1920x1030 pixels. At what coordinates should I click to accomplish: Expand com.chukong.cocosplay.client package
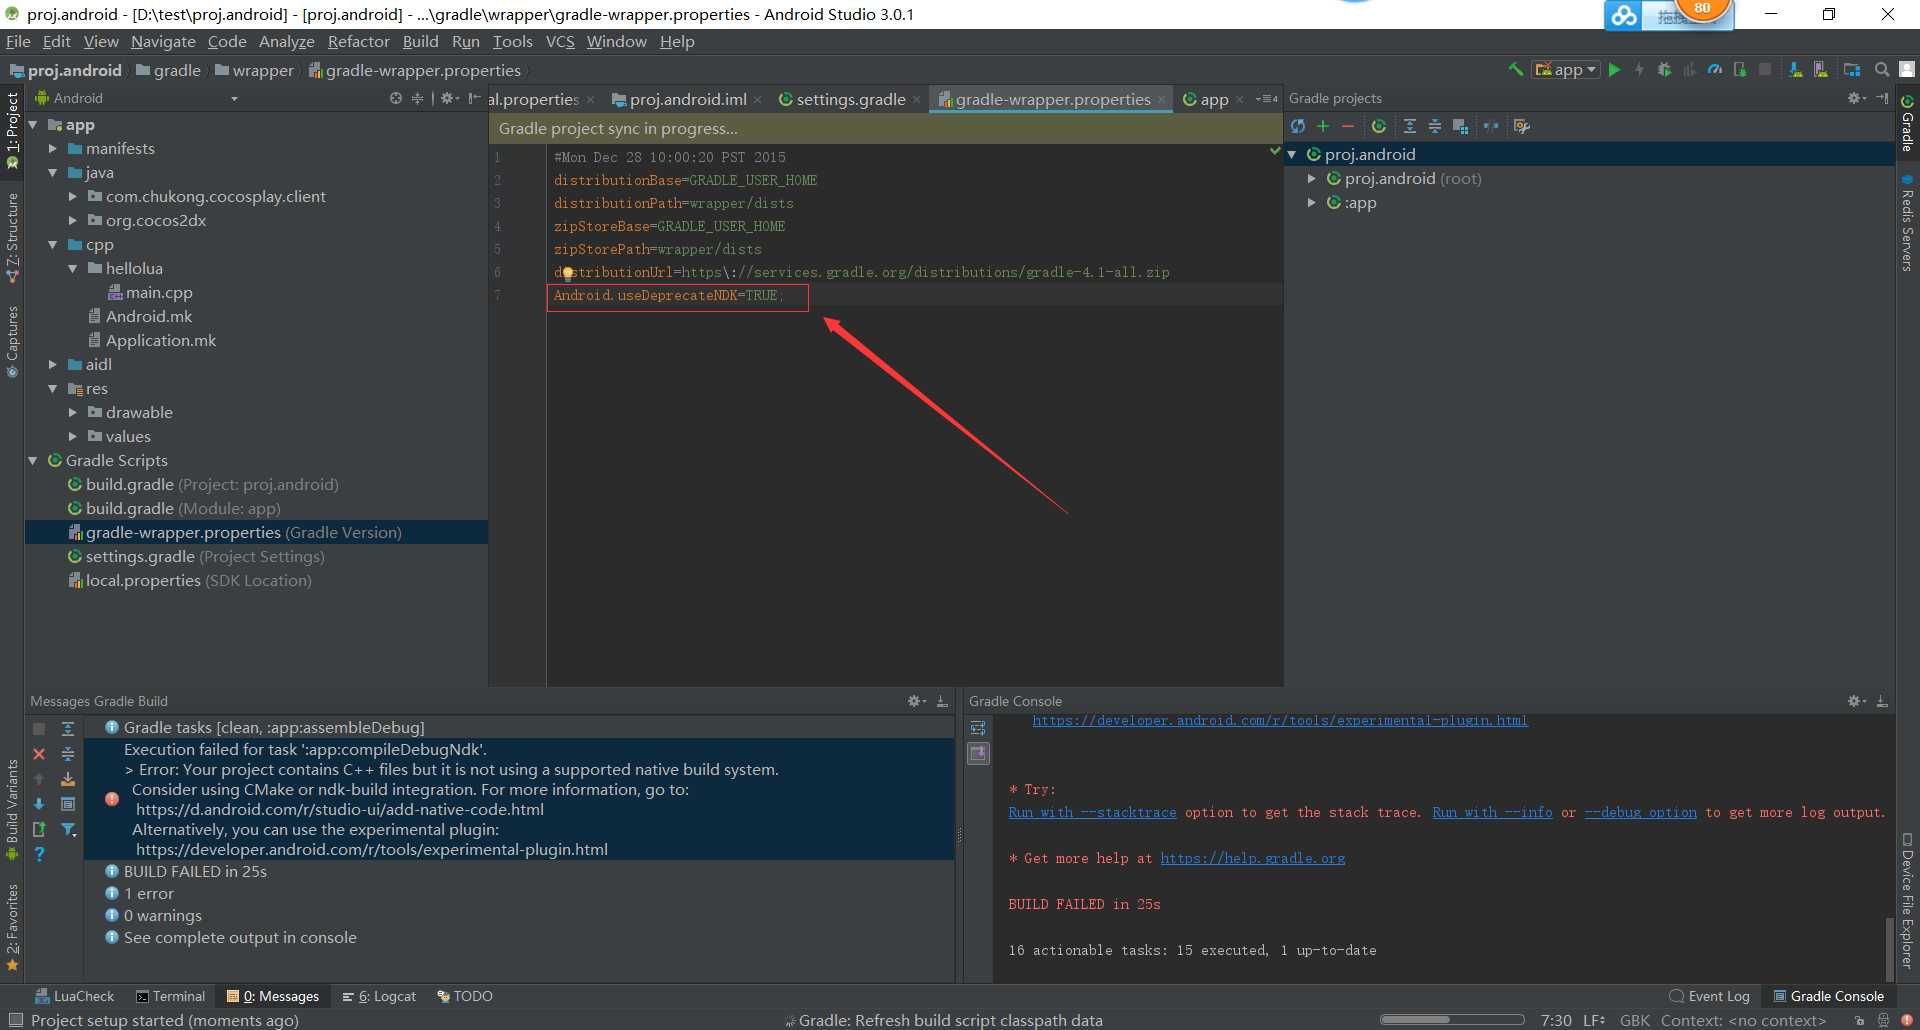[73, 197]
